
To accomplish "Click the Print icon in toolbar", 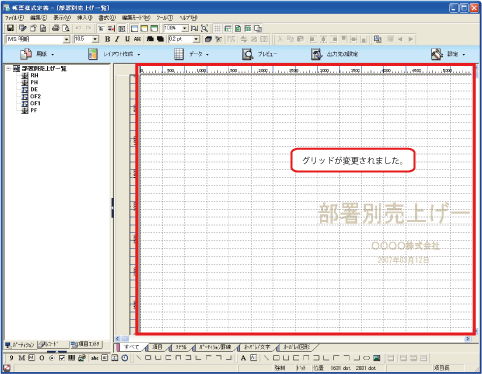I will [56, 28].
